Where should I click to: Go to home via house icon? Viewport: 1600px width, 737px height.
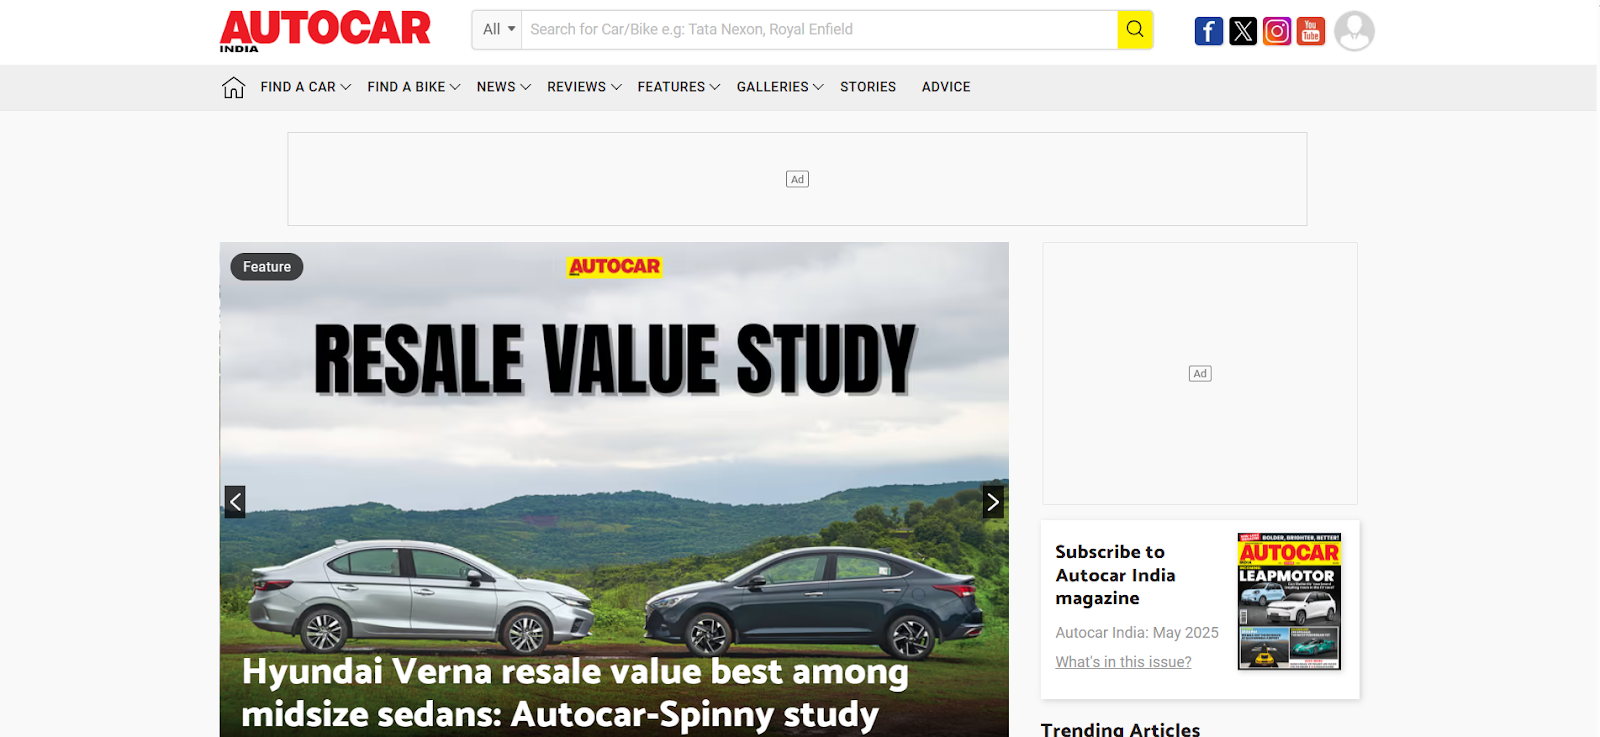[233, 87]
